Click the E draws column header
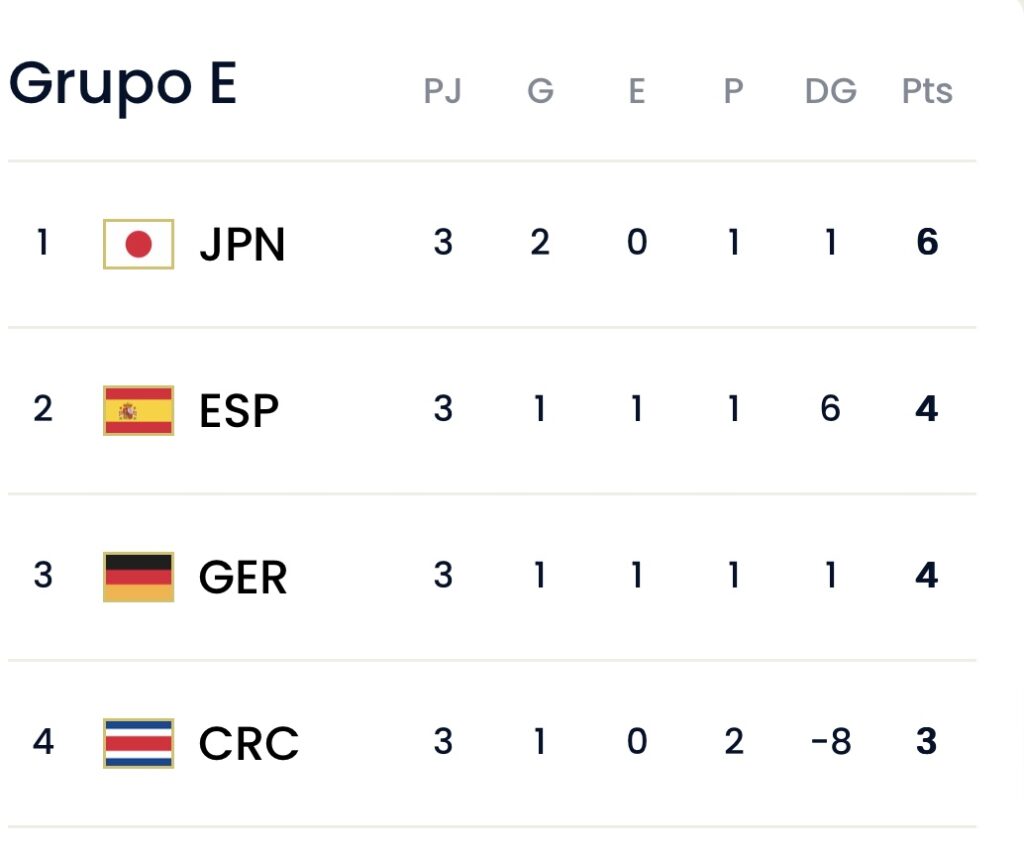This screenshot has height=853, width=1024. click(637, 91)
